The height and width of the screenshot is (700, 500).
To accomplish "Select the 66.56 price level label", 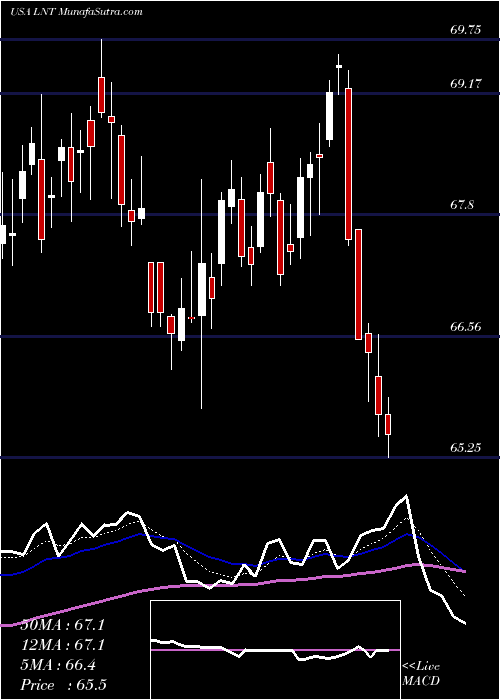I will point(466,326).
